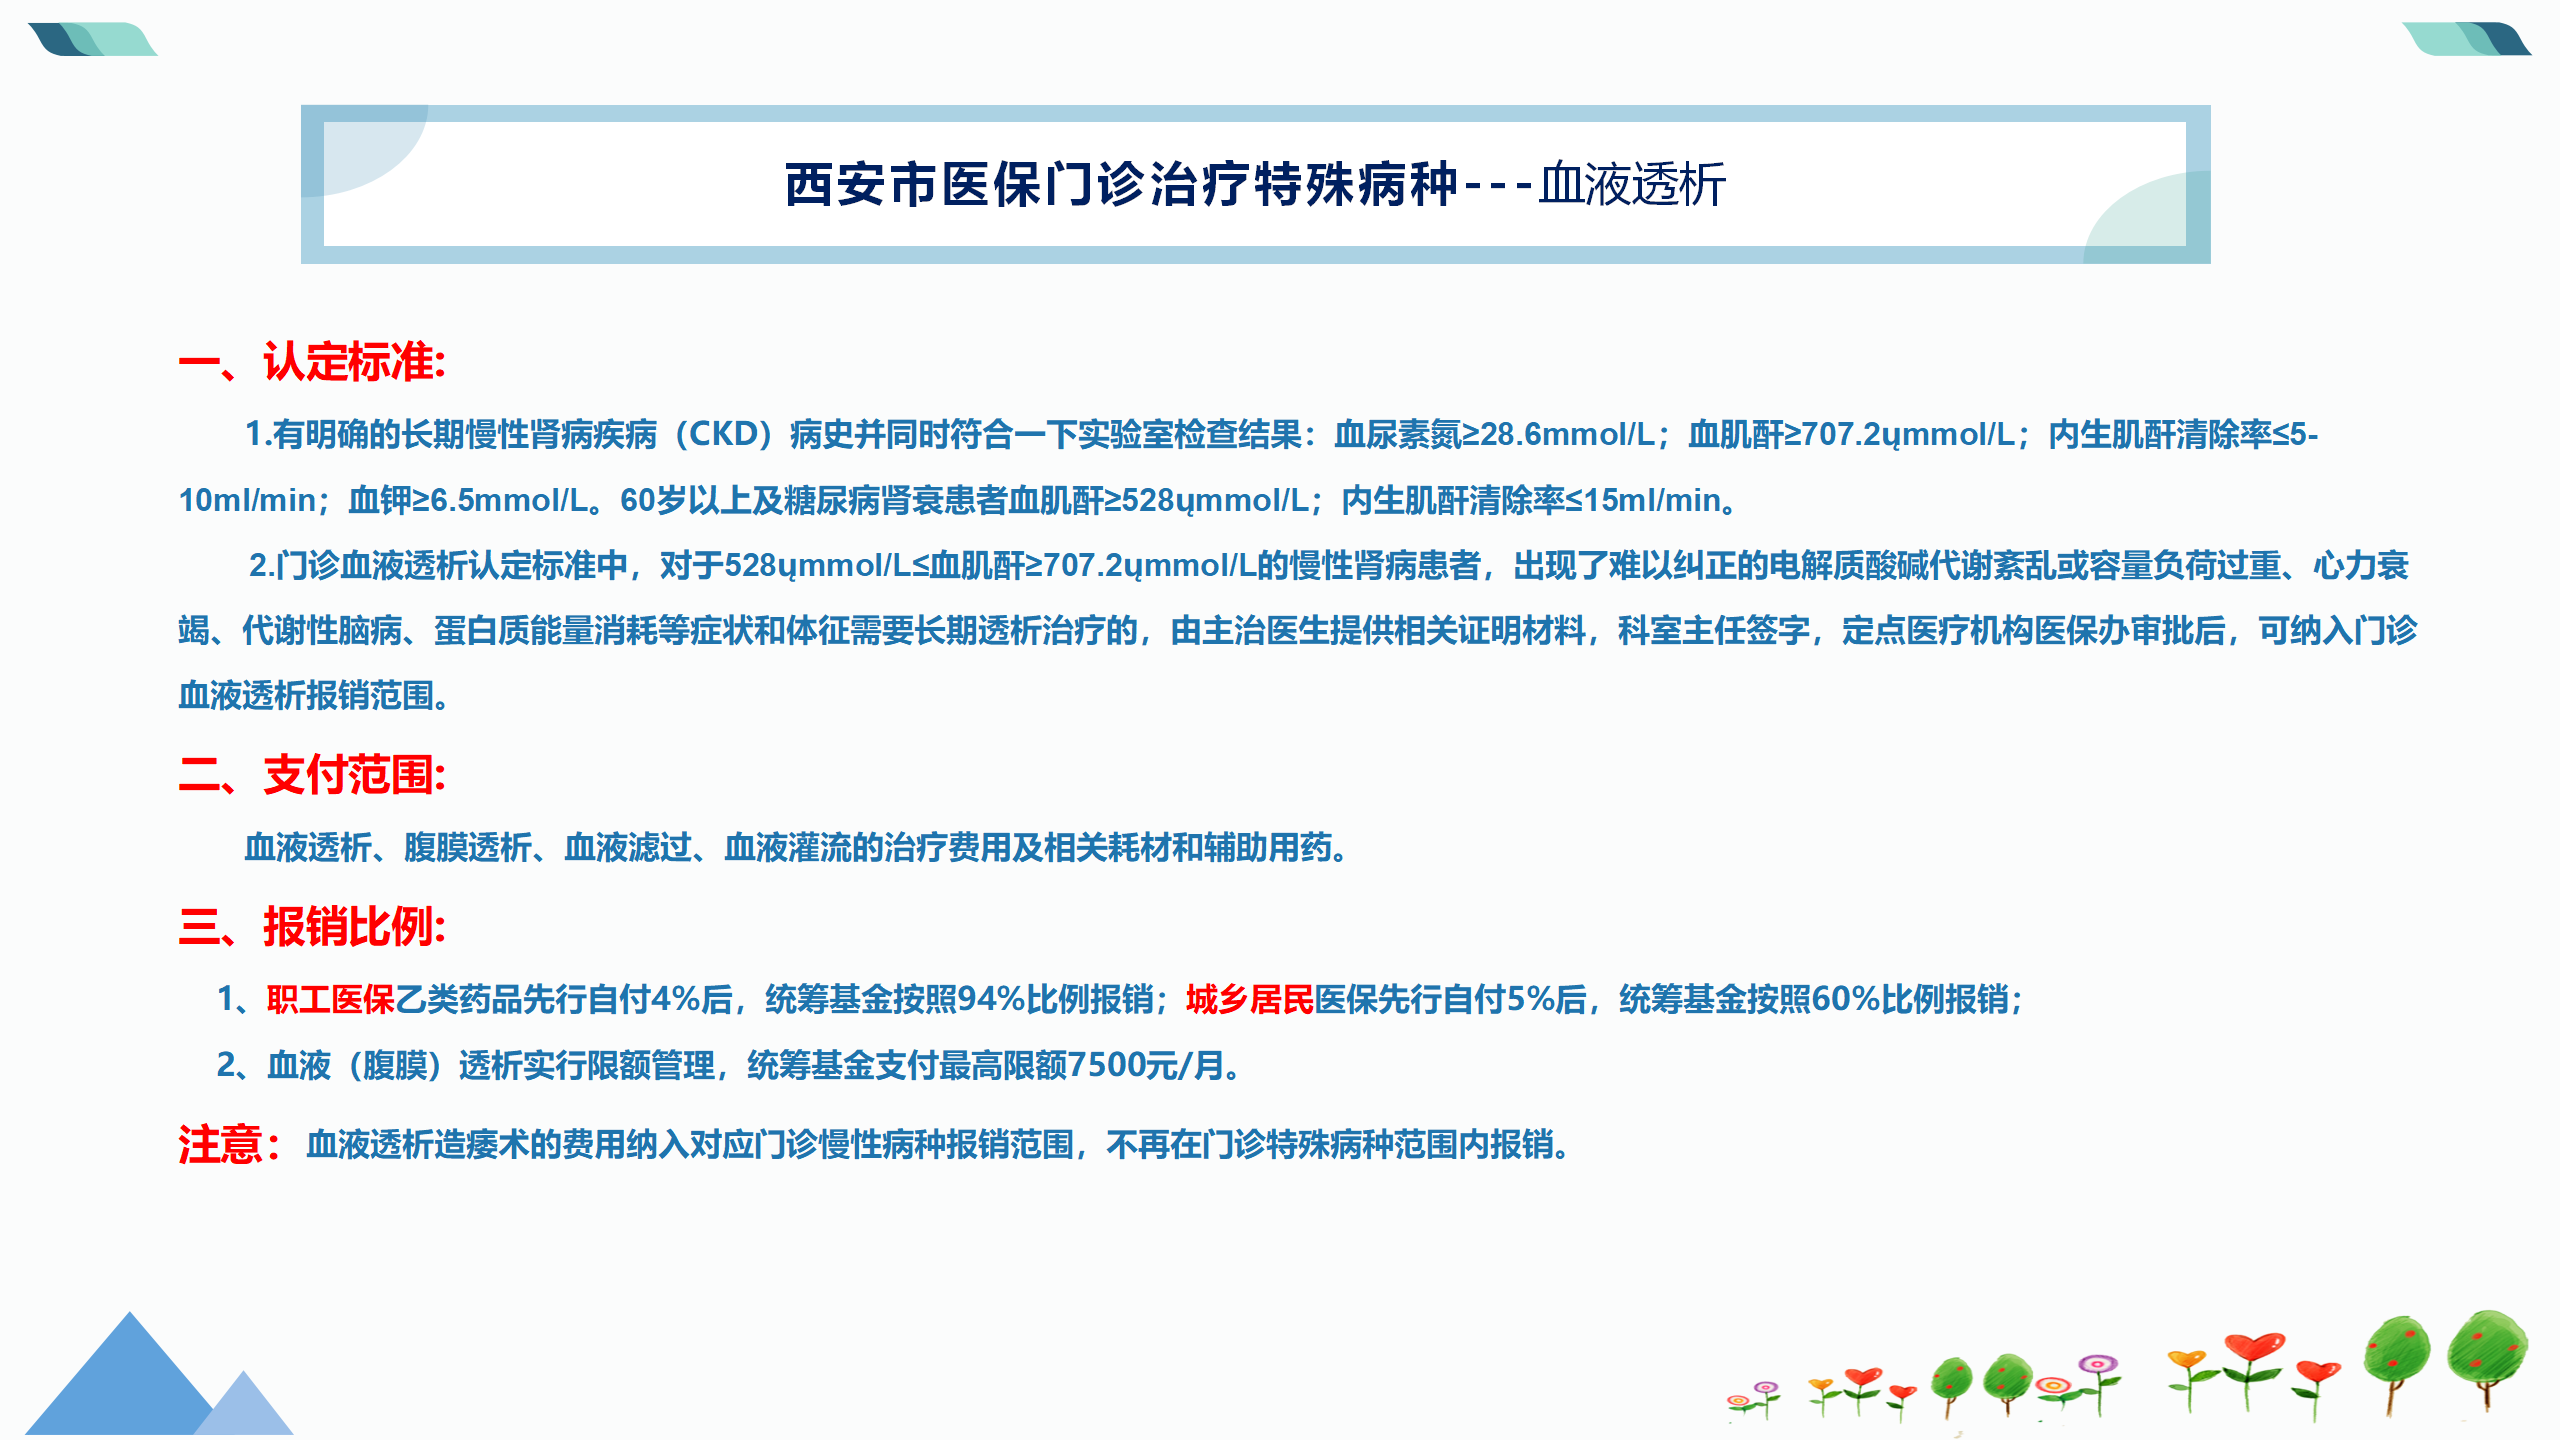This screenshot has height=1440, width=2560.
Task: Click the top-left teal stripe decoration
Action: (92, 40)
